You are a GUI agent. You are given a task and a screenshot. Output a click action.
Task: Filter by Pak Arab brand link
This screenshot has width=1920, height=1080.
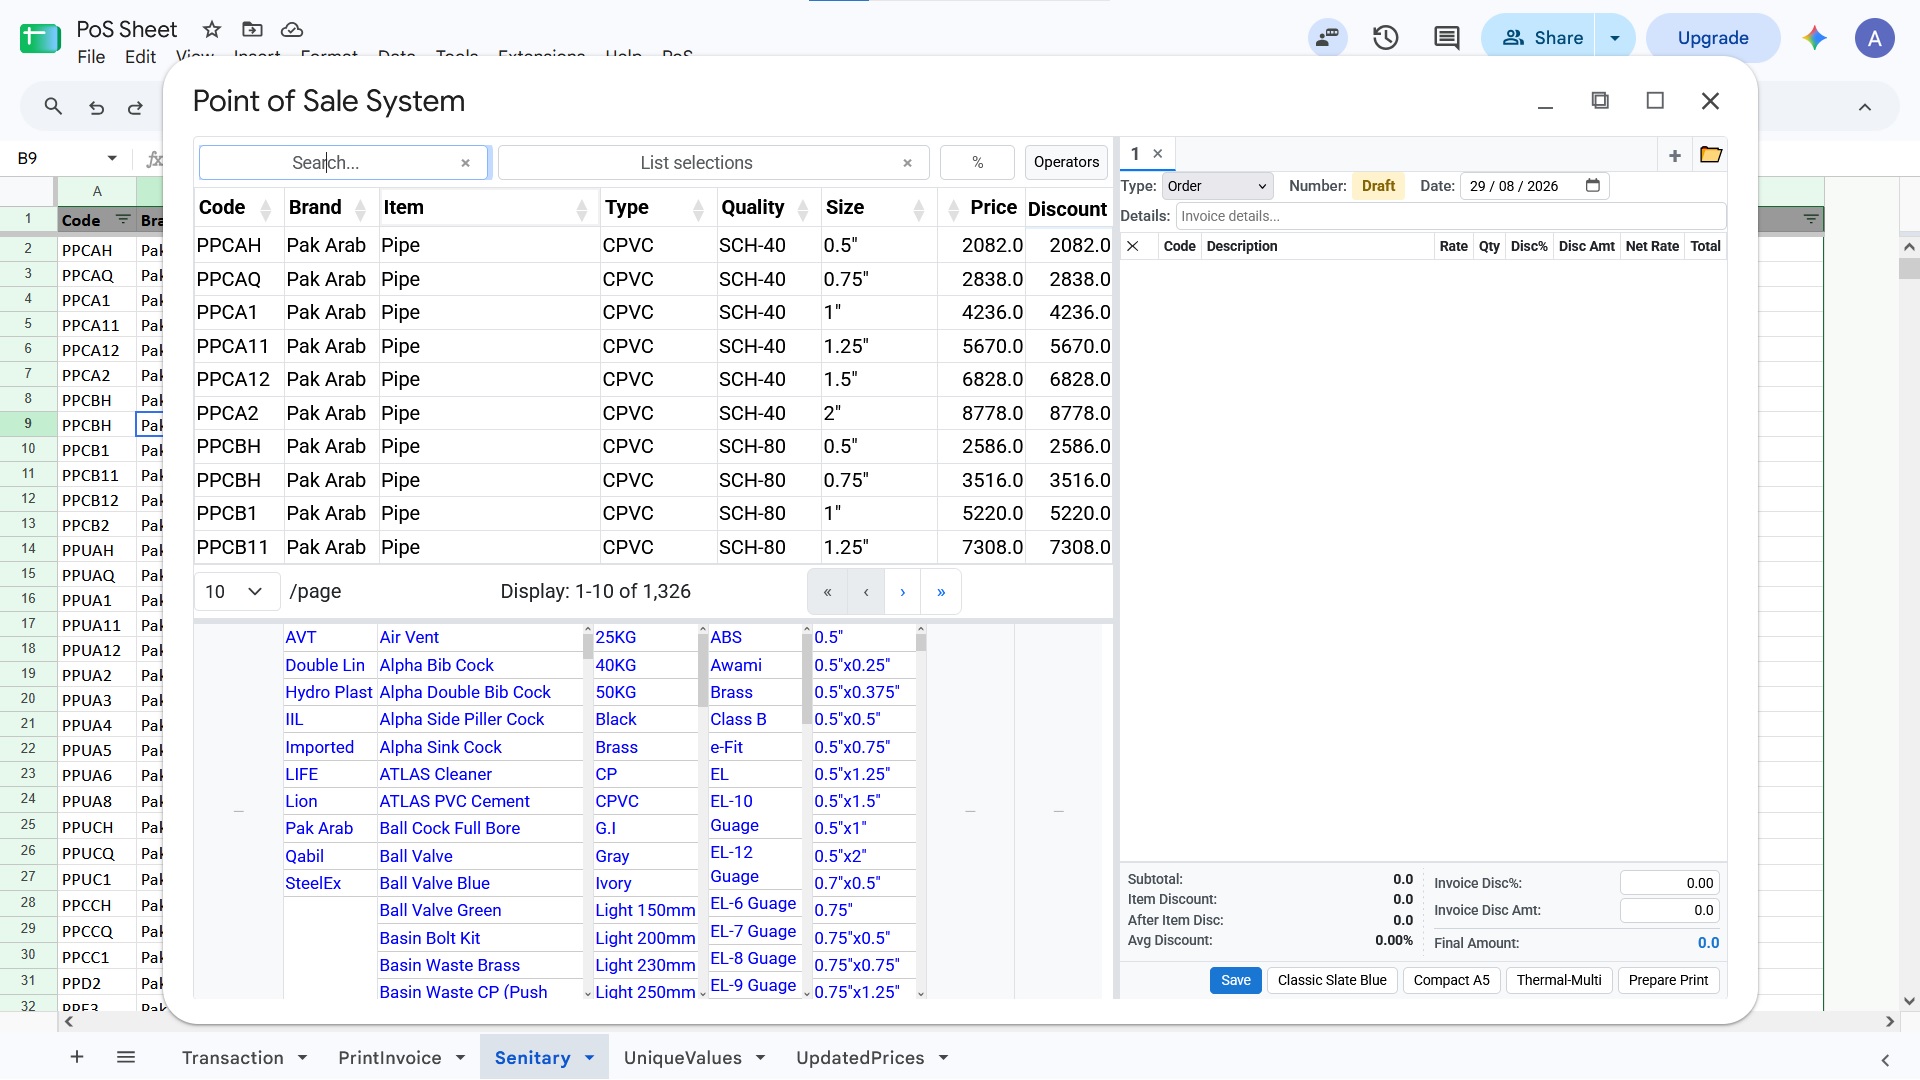point(319,829)
